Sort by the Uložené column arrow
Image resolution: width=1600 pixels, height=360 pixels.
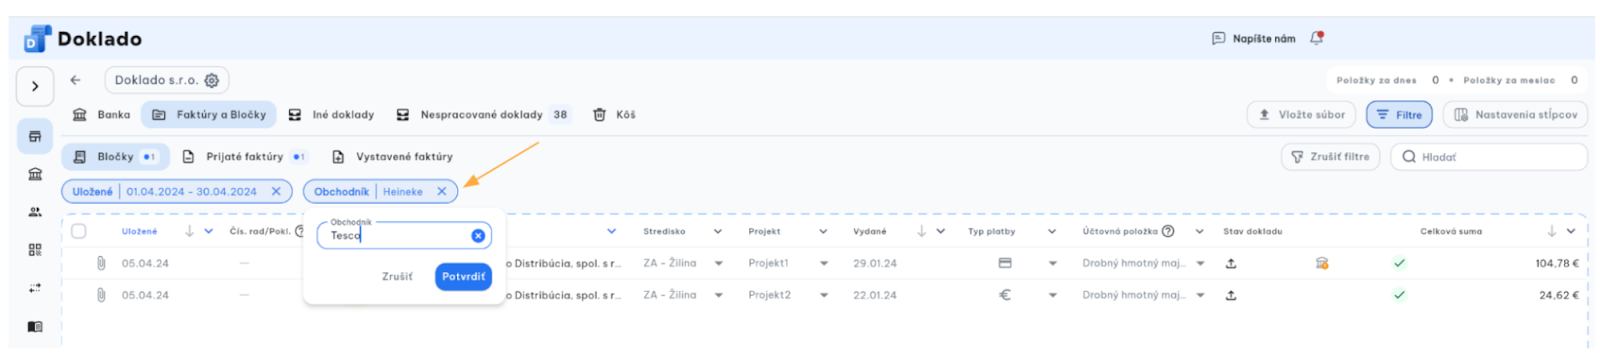[x=189, y=231]
